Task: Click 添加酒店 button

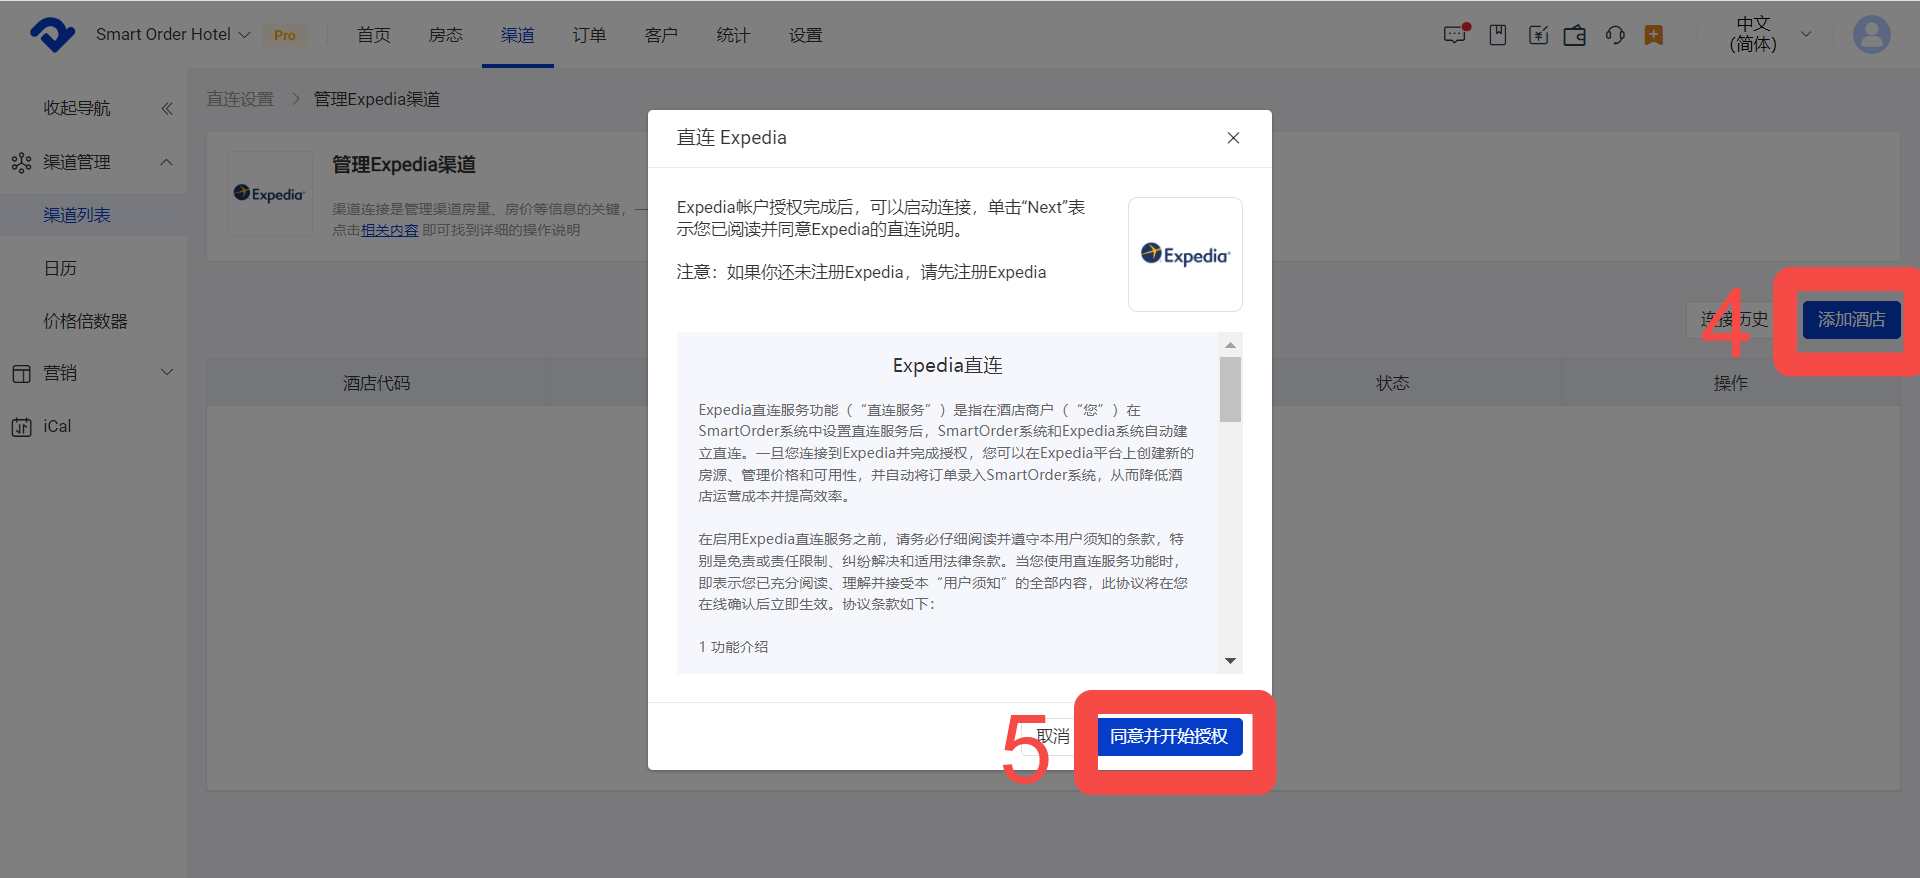Action: tap(1851, 320)
